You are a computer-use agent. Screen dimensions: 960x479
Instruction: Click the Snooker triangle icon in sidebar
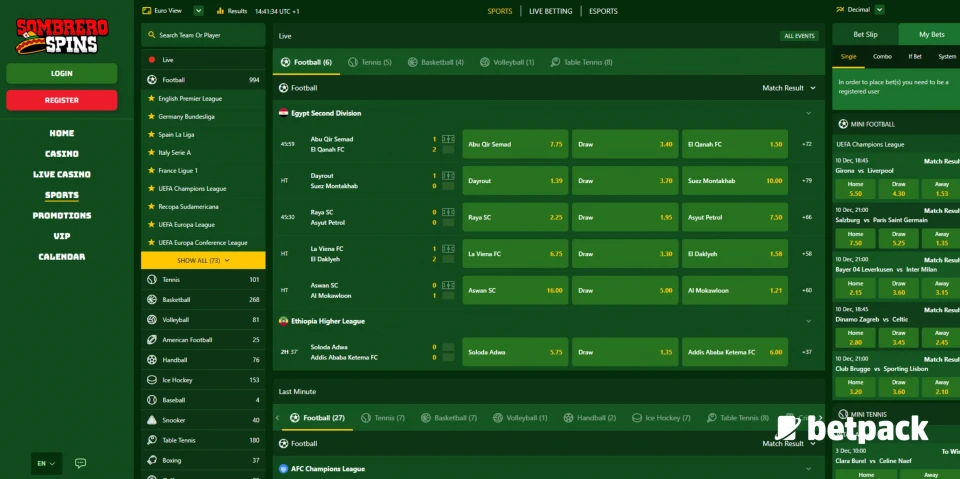(152, 420)
